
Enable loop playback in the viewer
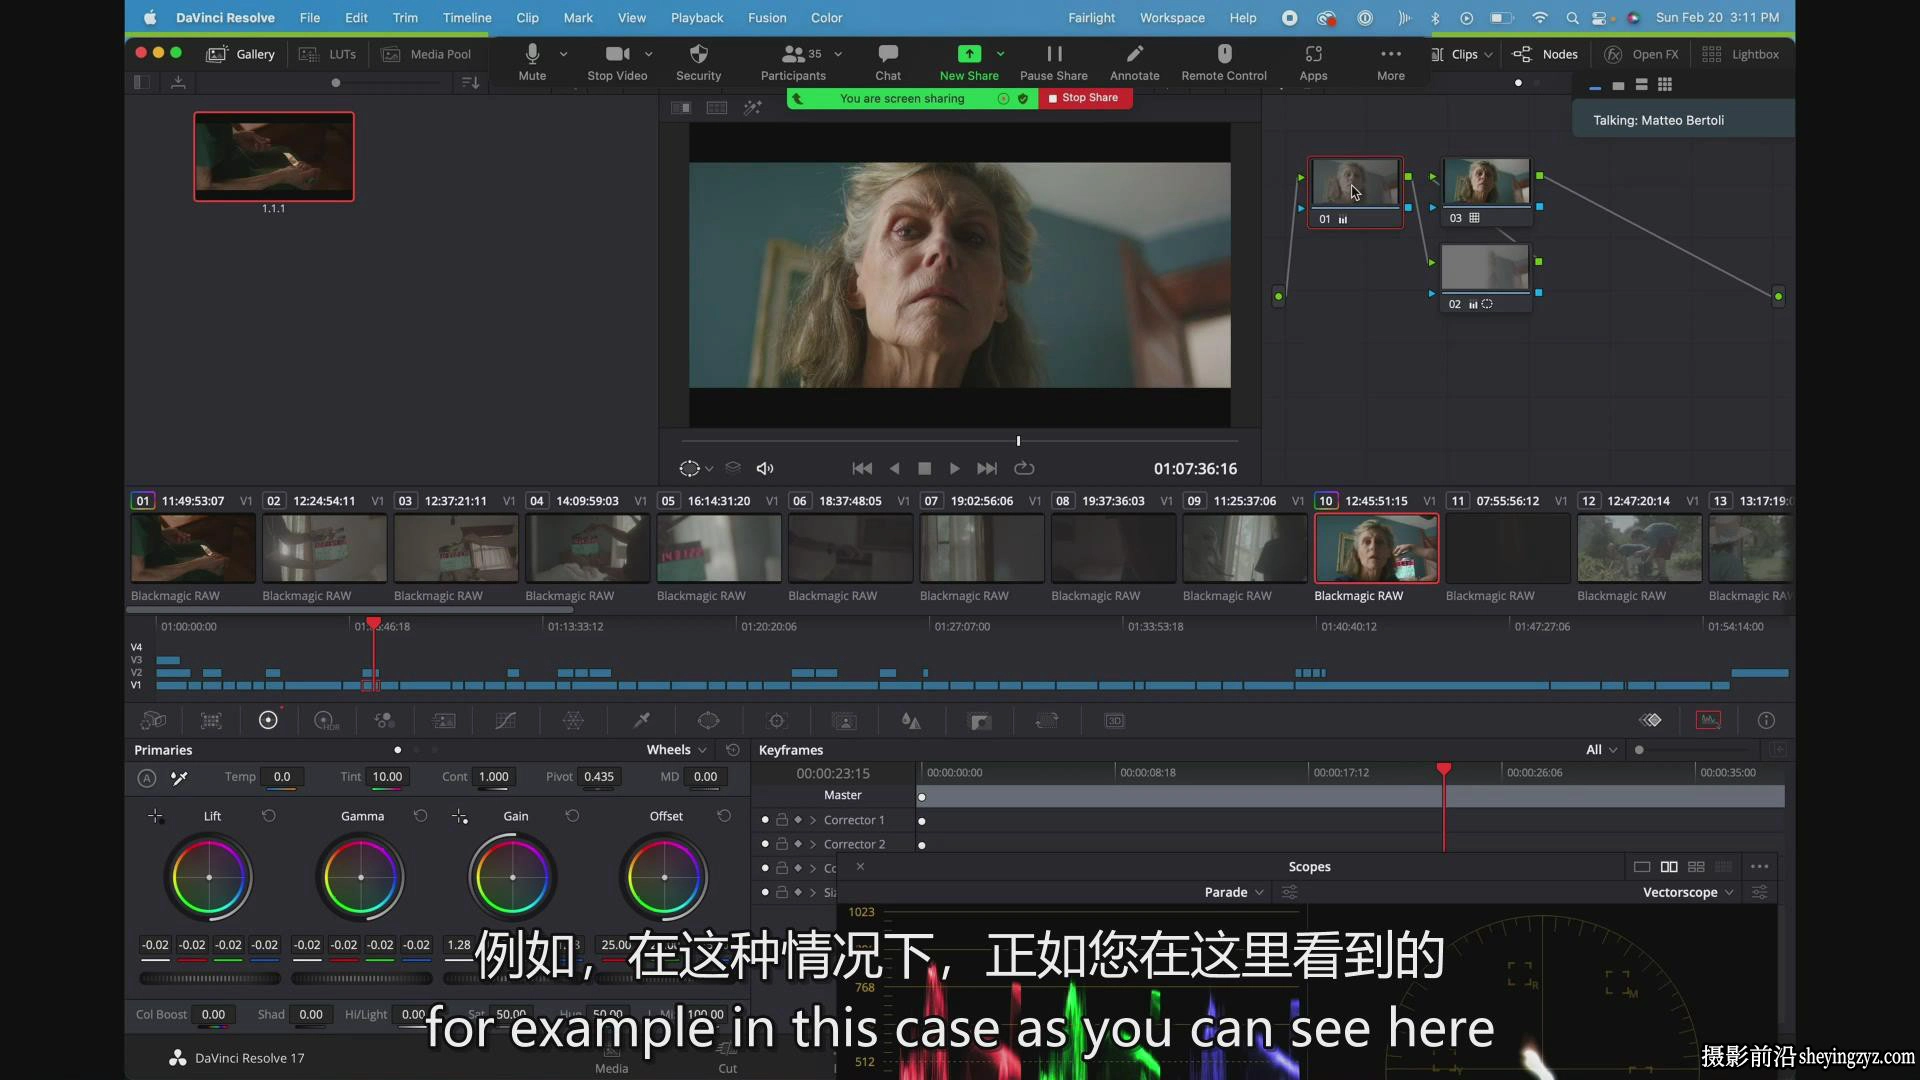point(1024,468)
